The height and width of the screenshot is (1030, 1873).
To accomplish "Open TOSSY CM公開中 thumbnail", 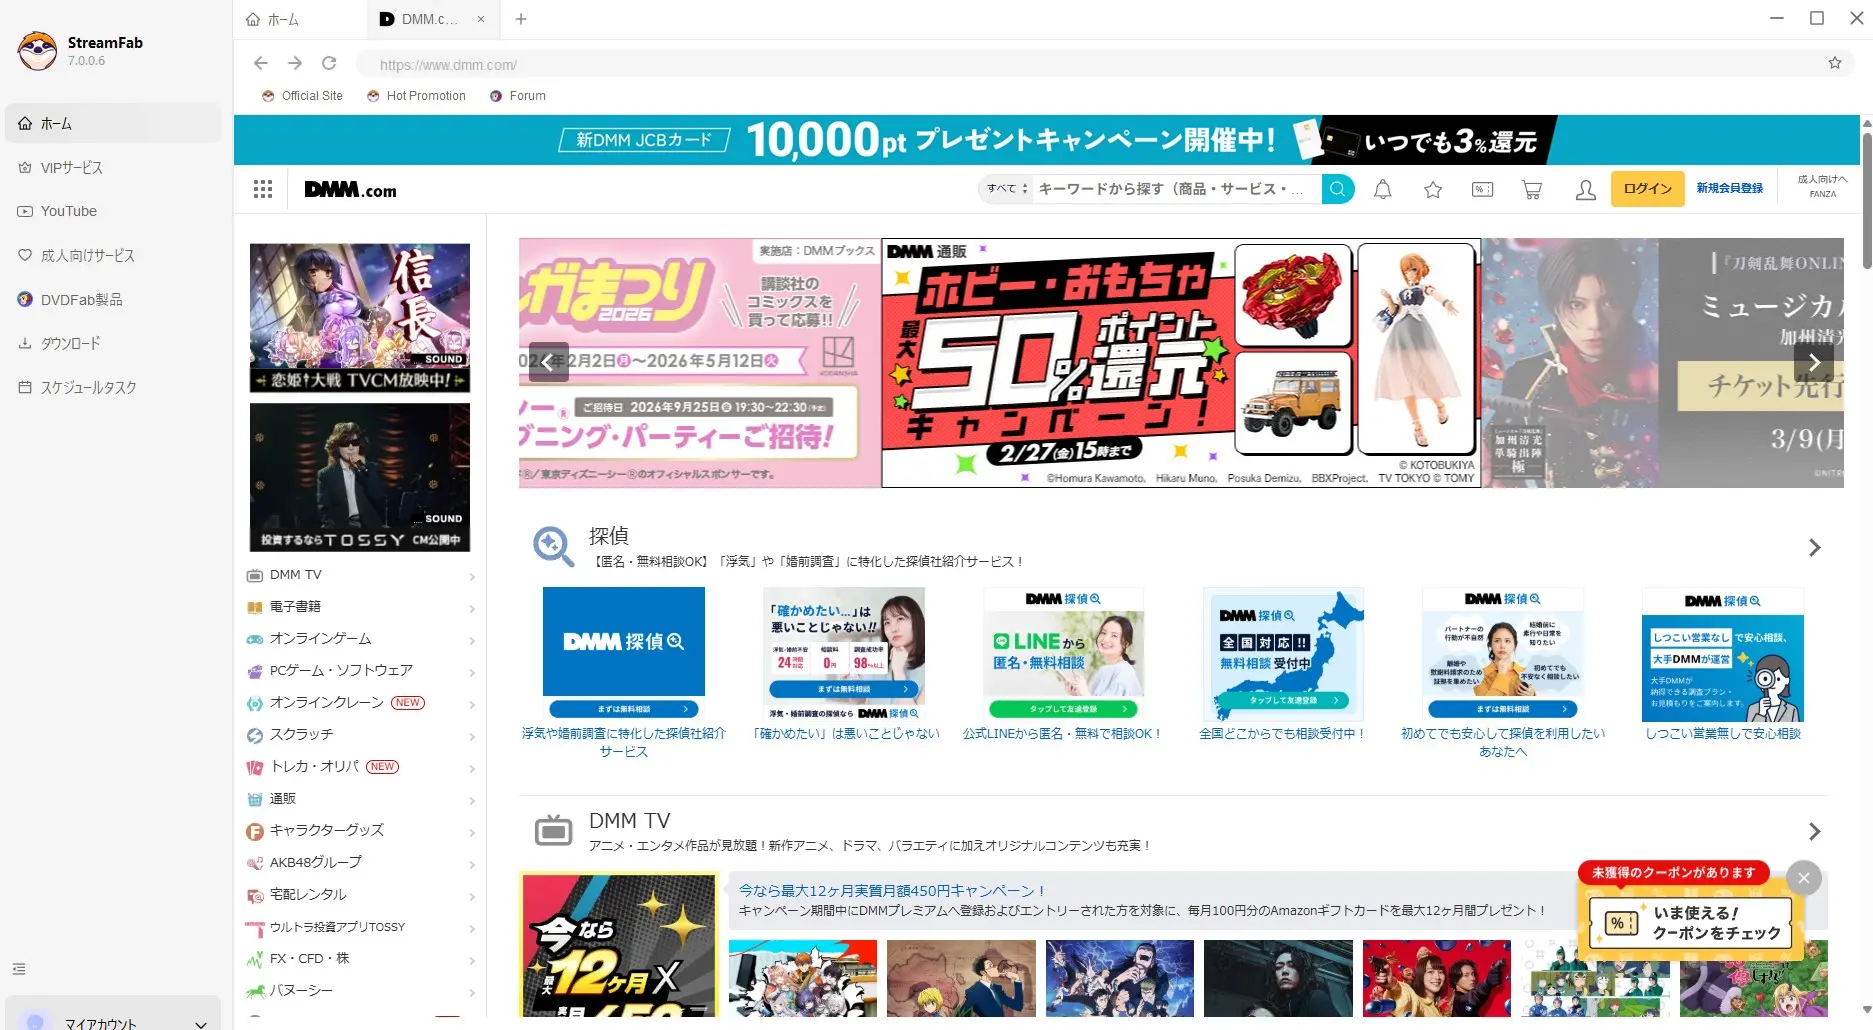I will tap(360, 477).
